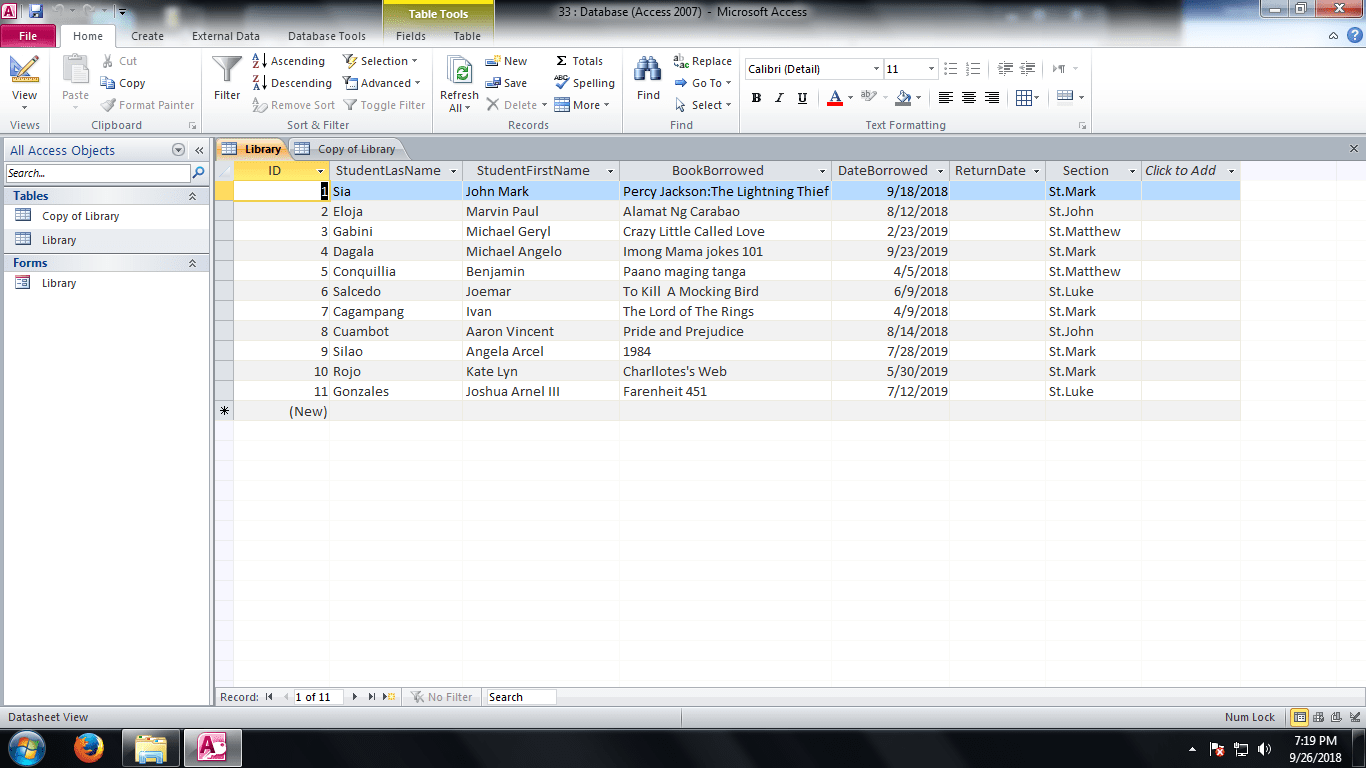Collapse the Tables group in navigation pane

[192, 196]
